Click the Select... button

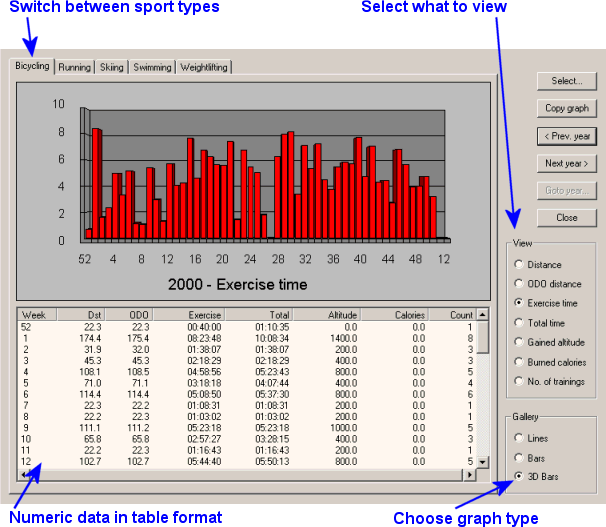(567, 81)
